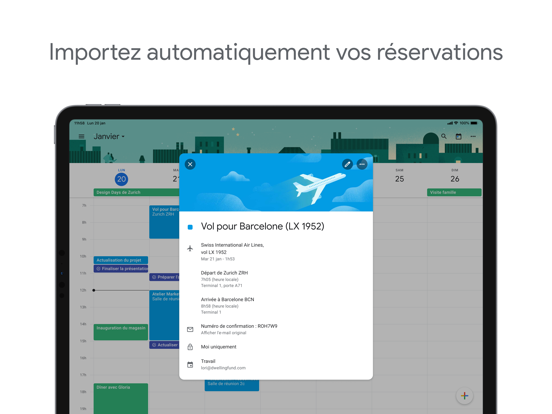Select day 25 in the week header

click(399, 179)
